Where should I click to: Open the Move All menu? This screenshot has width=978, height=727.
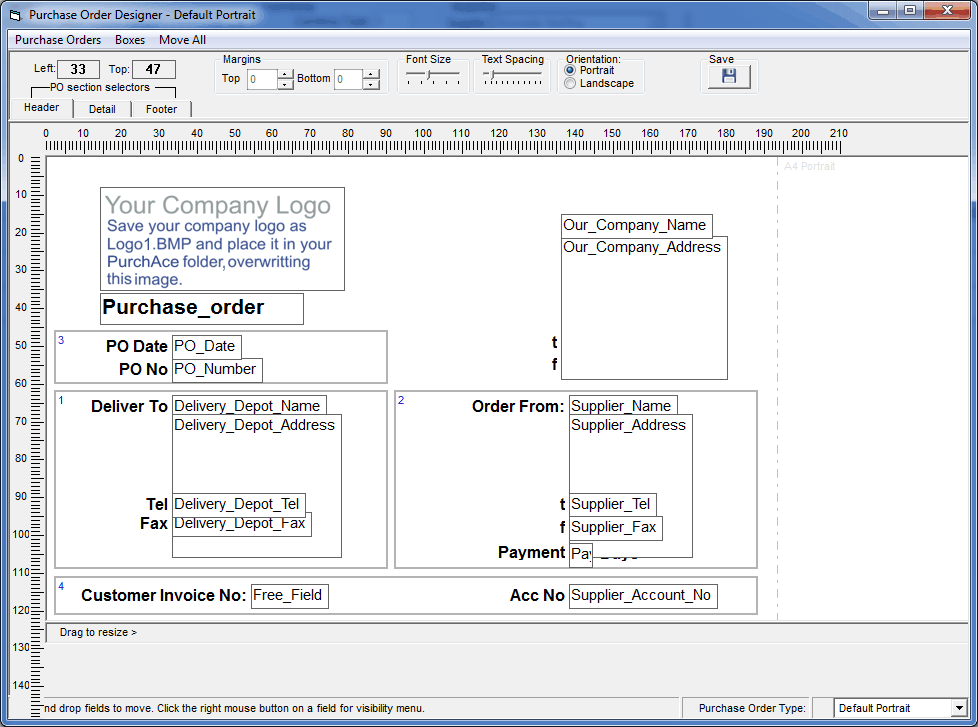(x=182, y=40)
